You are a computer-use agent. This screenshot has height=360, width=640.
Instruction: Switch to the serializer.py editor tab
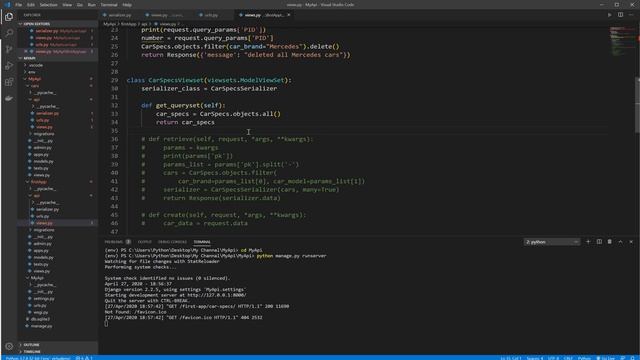(x=119, y=15)
